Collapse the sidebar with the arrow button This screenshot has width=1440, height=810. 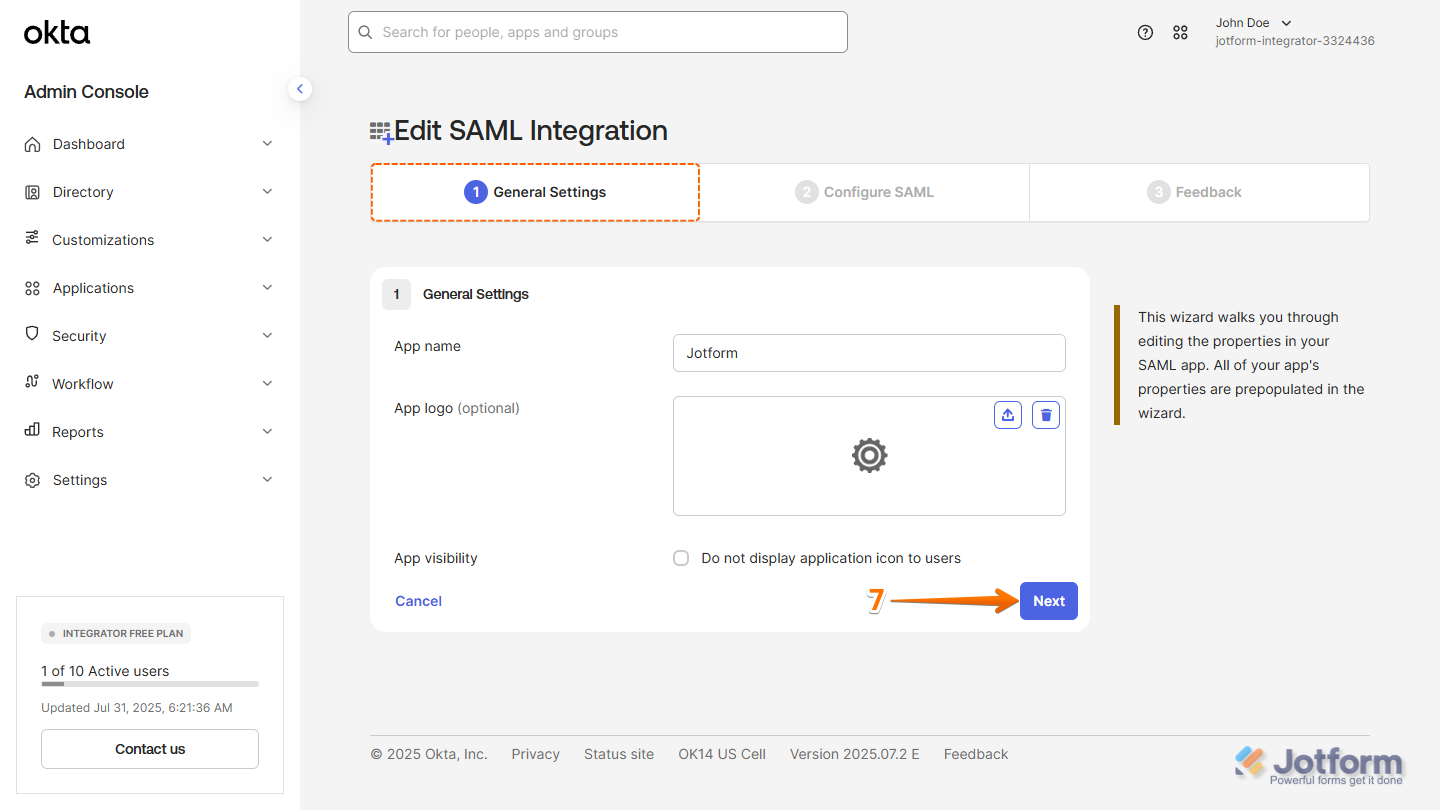[x=300, y=89]
